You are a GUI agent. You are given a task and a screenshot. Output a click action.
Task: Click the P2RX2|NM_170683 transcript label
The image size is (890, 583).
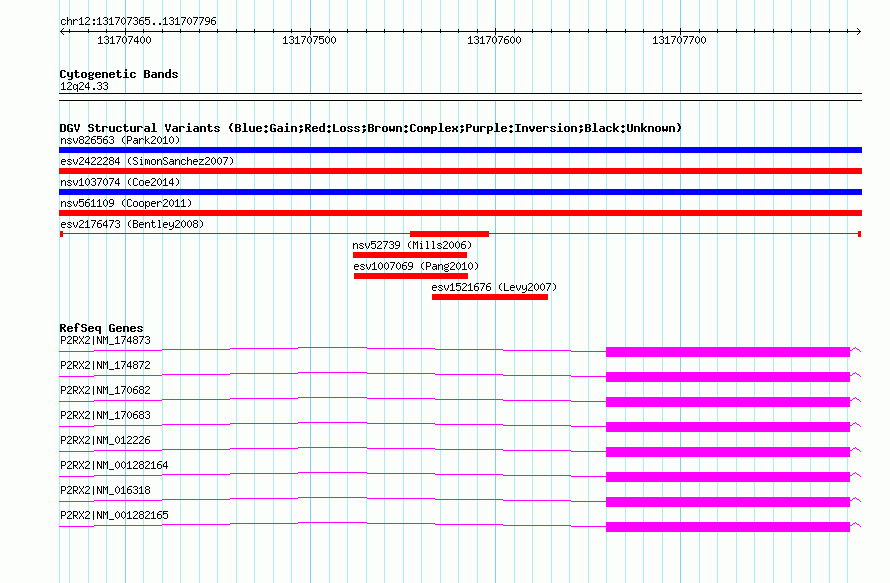point(105,416)
